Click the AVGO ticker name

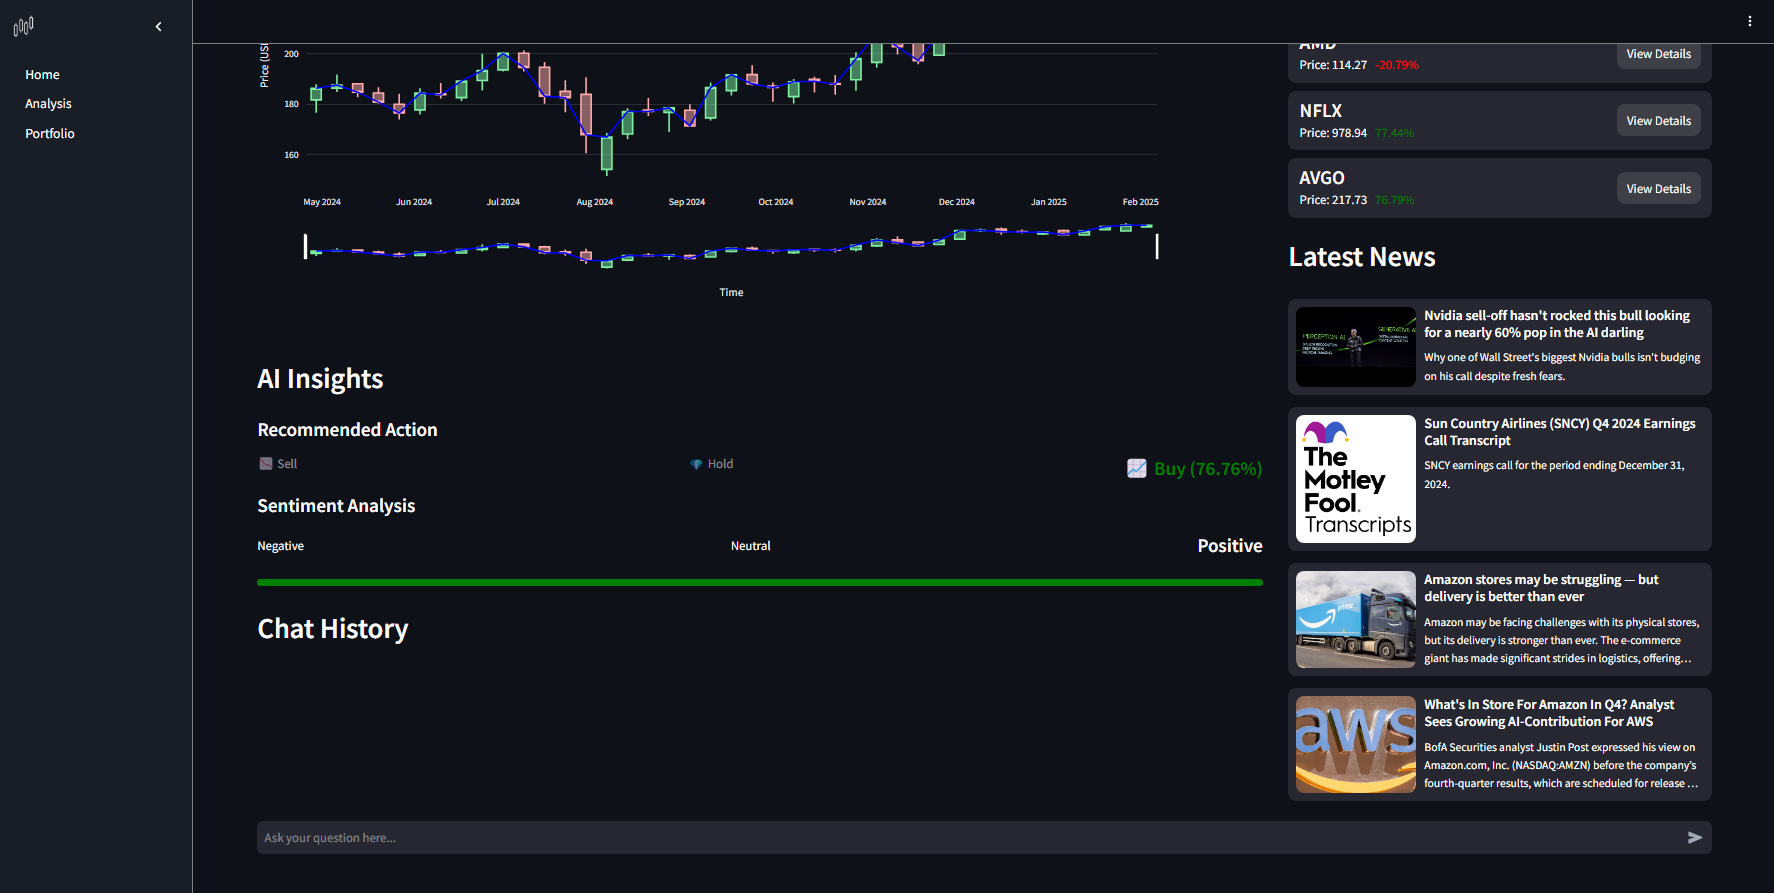[x=1322, y=178]
